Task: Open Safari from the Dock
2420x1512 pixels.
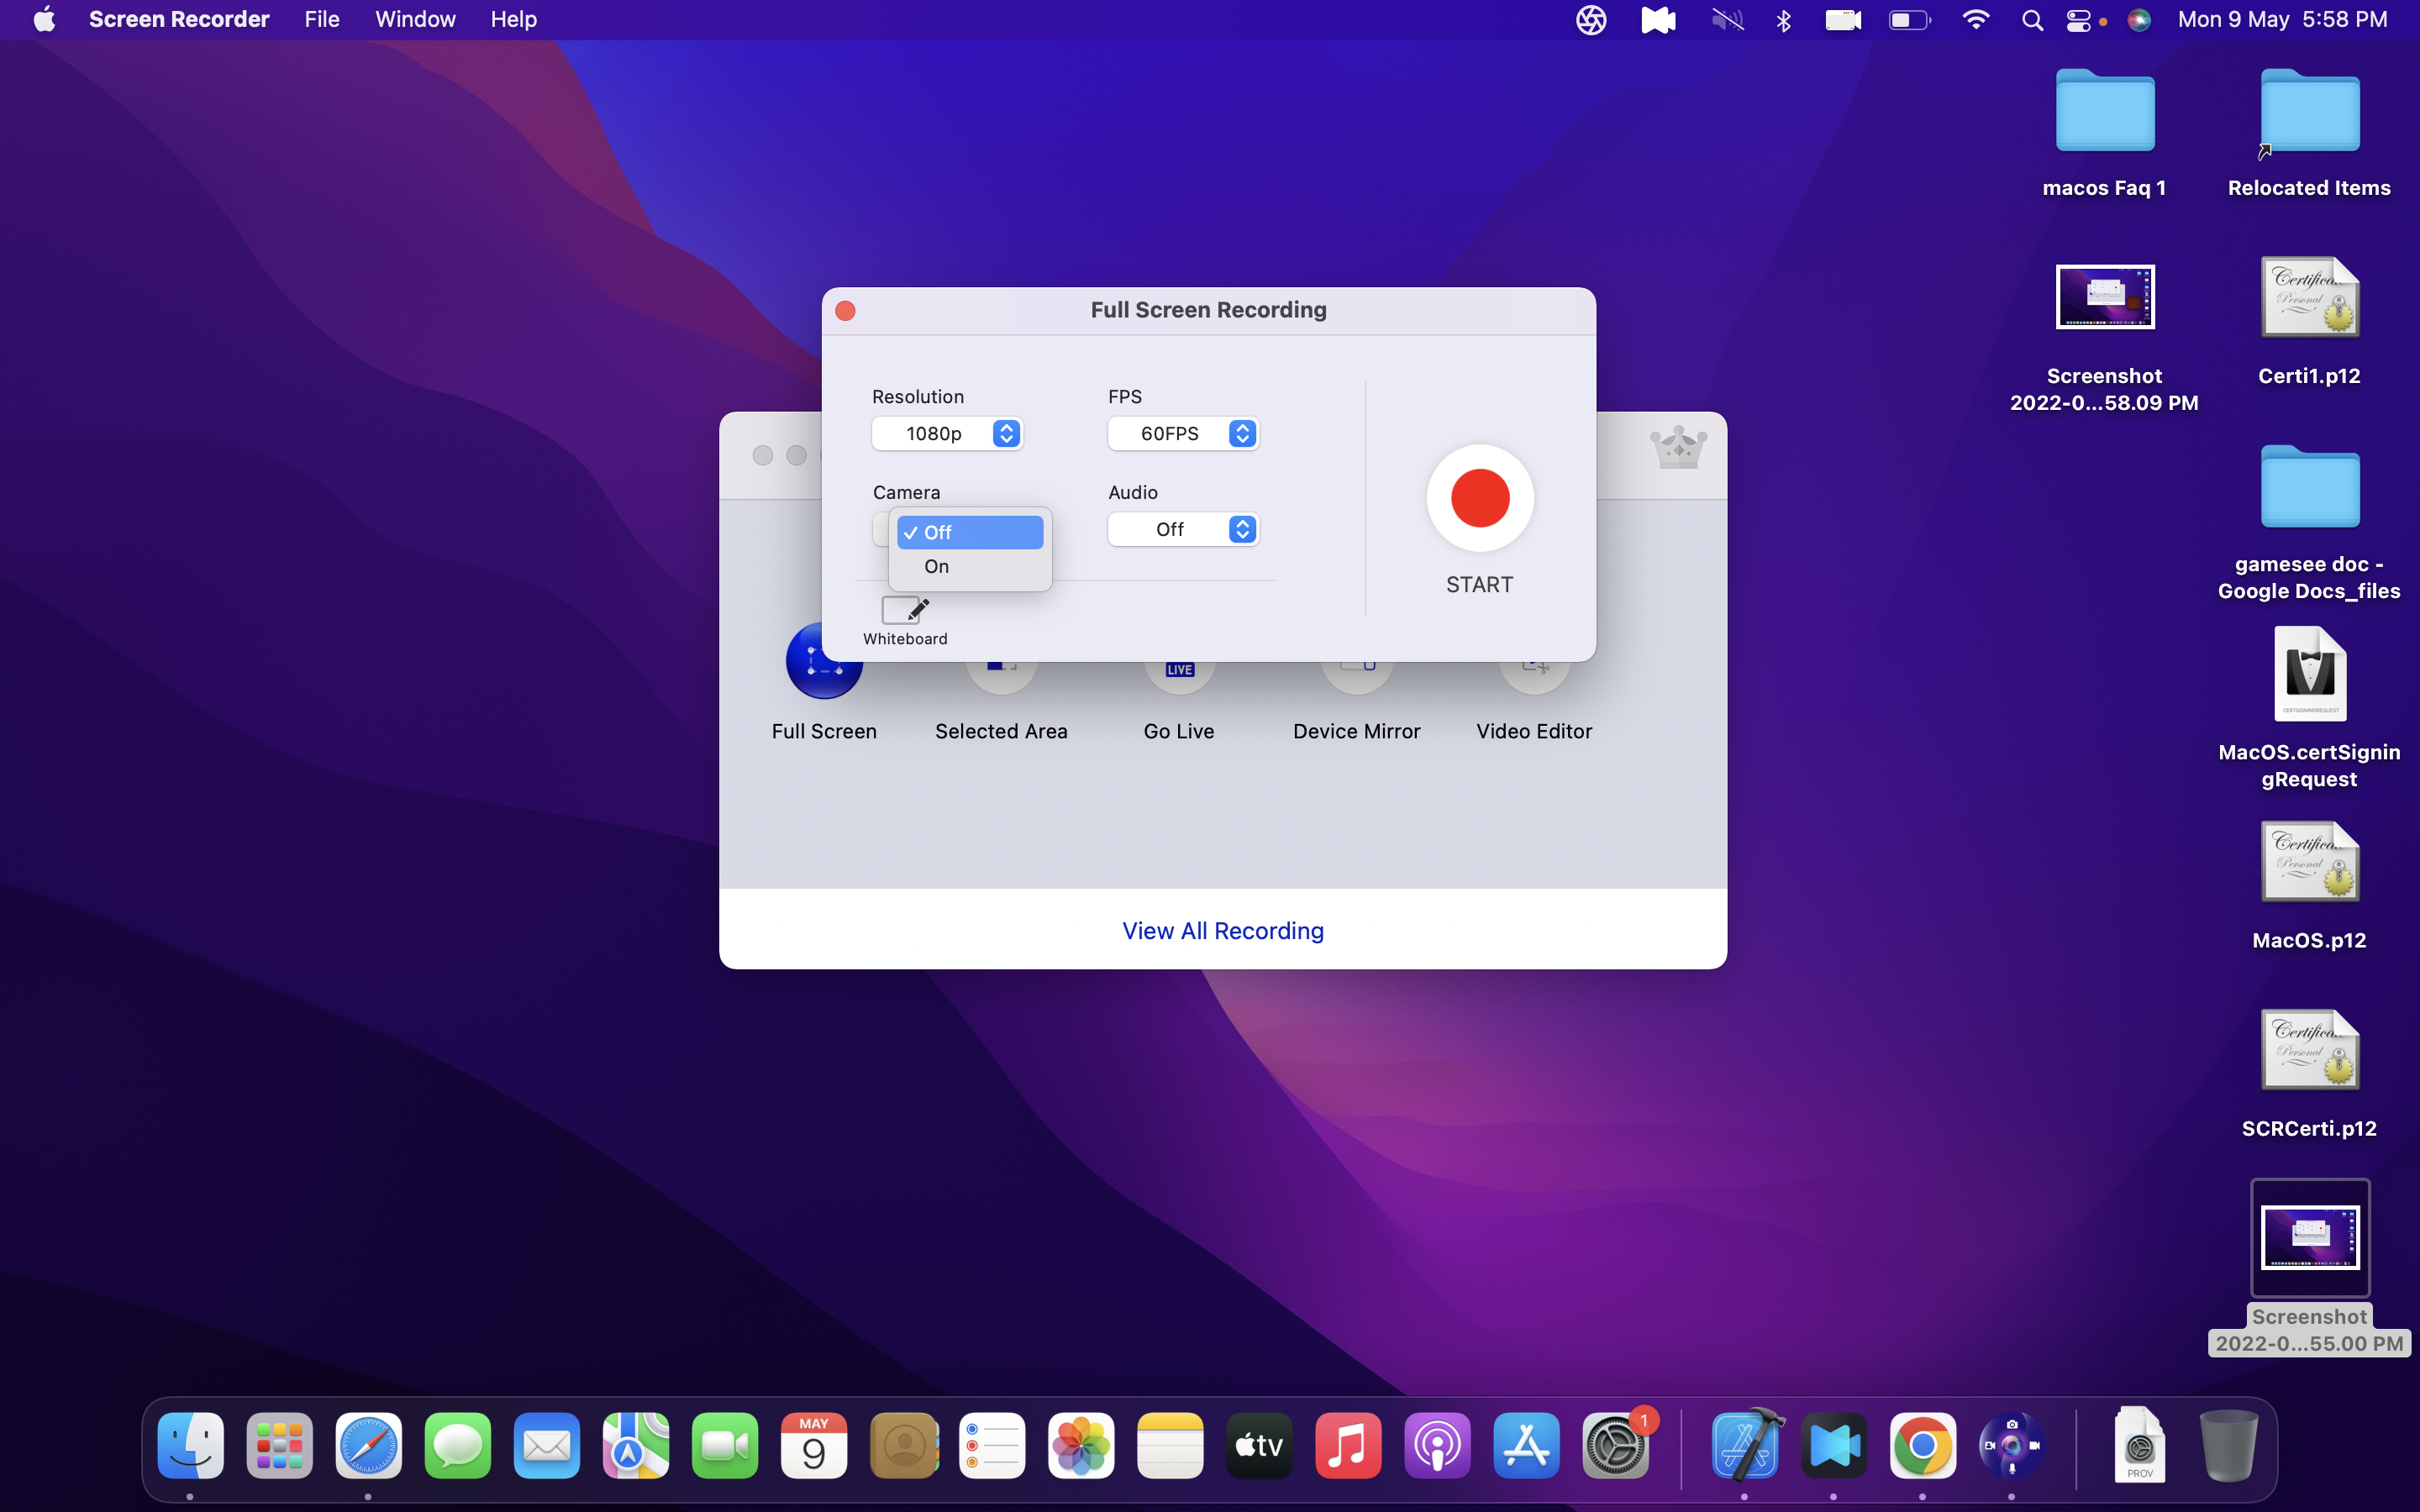Action: click(x=368, y=1445)
